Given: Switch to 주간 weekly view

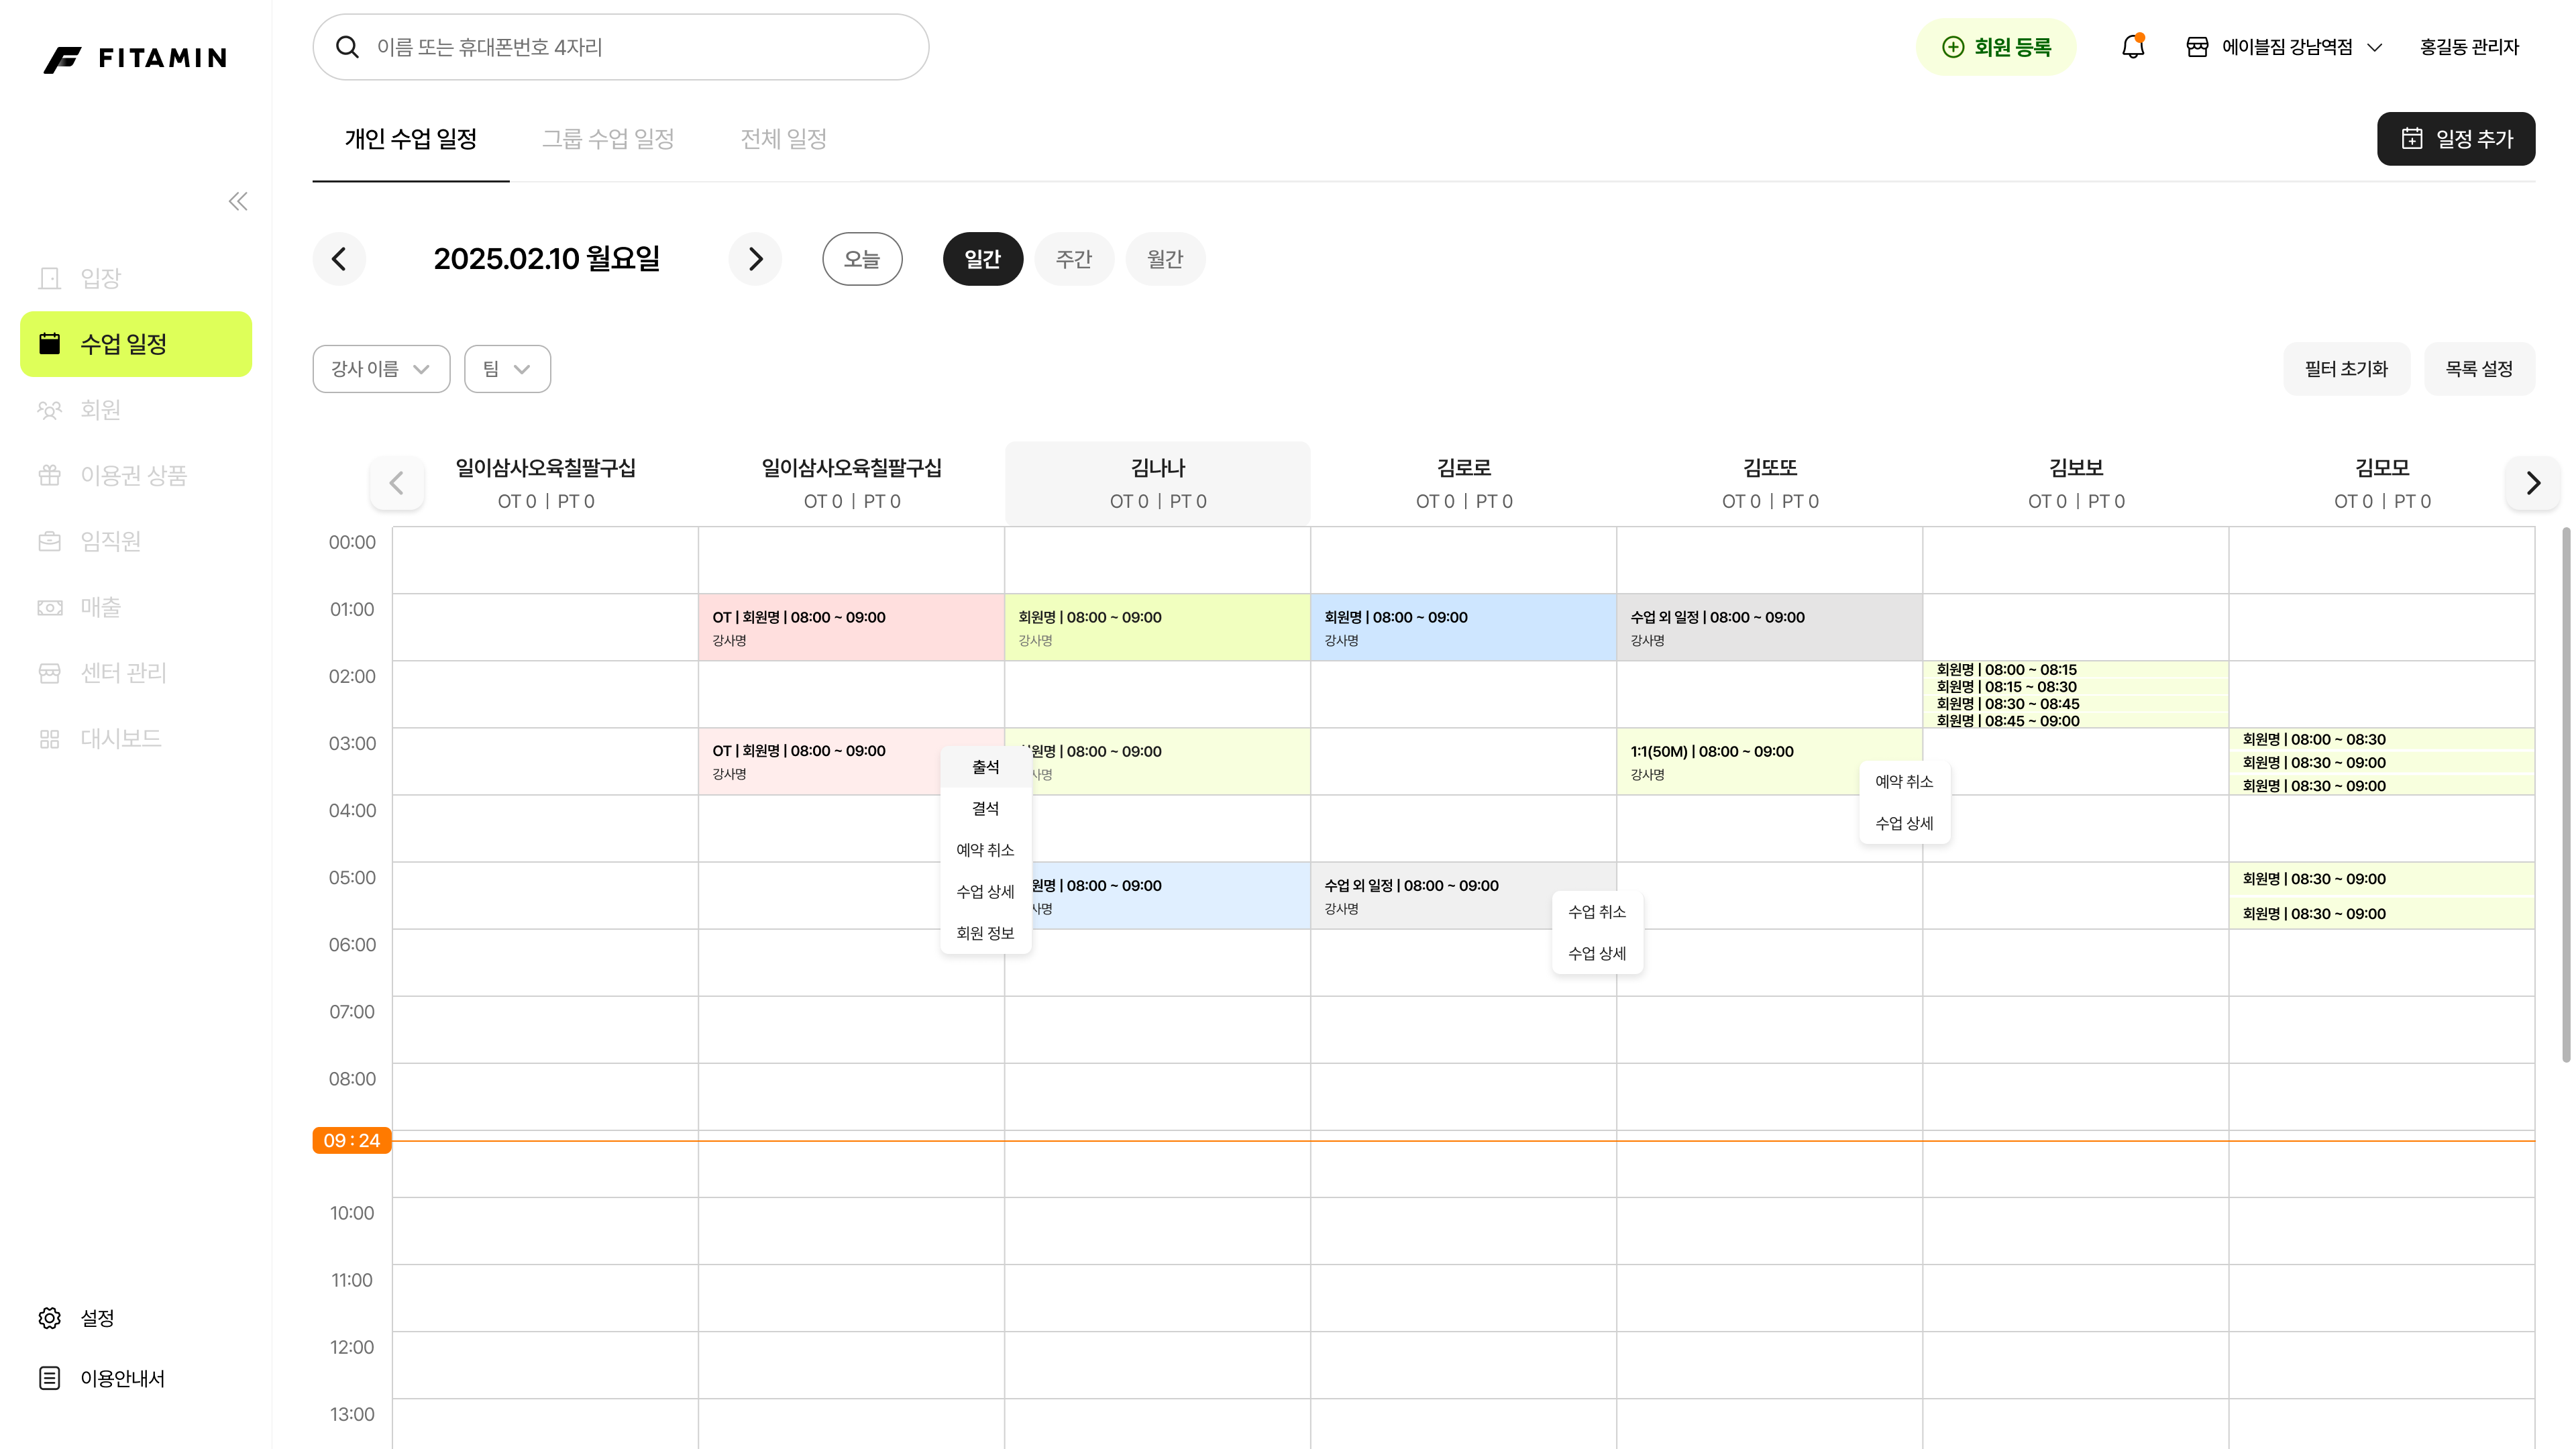Looking at the screenshot, I should 1073,259.
